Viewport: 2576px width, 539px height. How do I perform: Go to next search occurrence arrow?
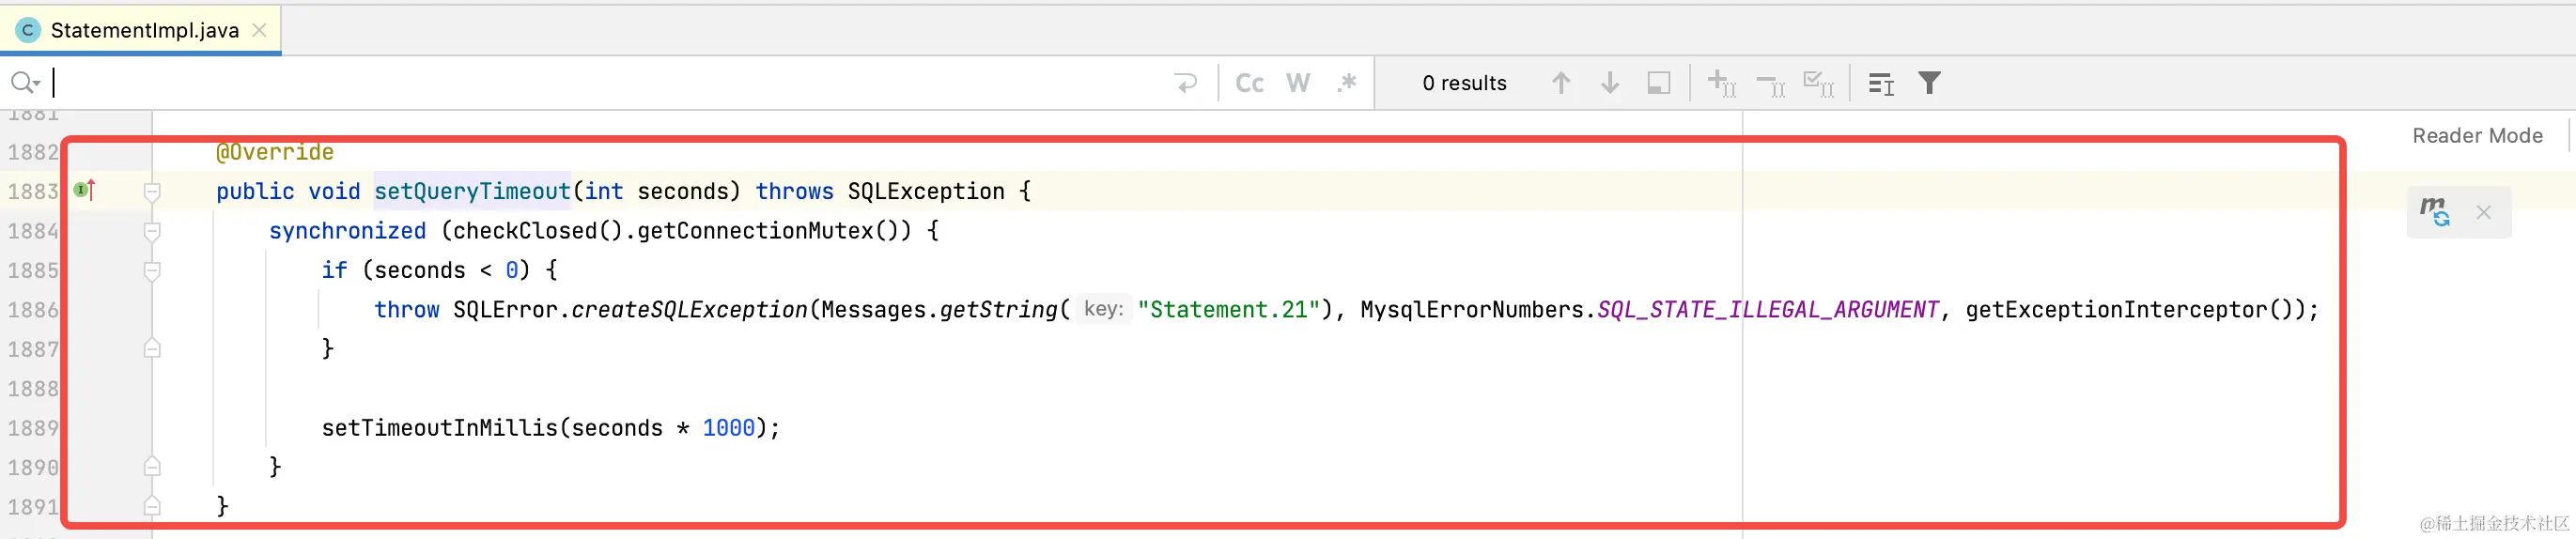pyautogui.click(x=1610, y=83)
